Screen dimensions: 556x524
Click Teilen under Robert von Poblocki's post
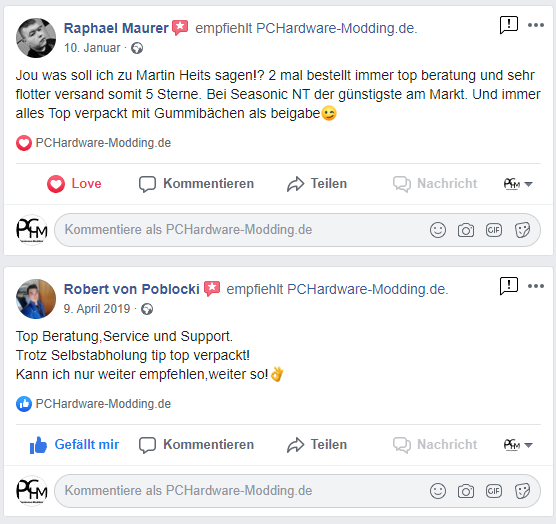tap(317, 445)
